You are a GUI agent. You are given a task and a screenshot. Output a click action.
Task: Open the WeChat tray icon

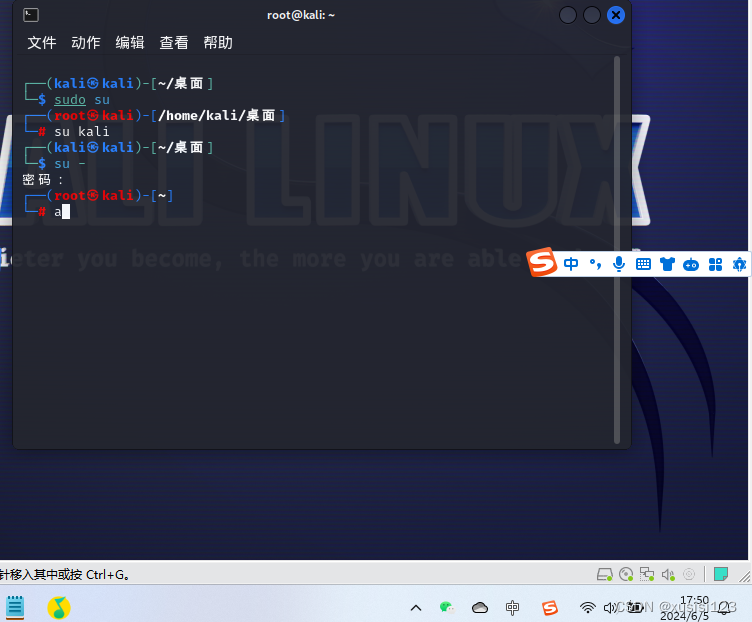click(x=447, y=608)
